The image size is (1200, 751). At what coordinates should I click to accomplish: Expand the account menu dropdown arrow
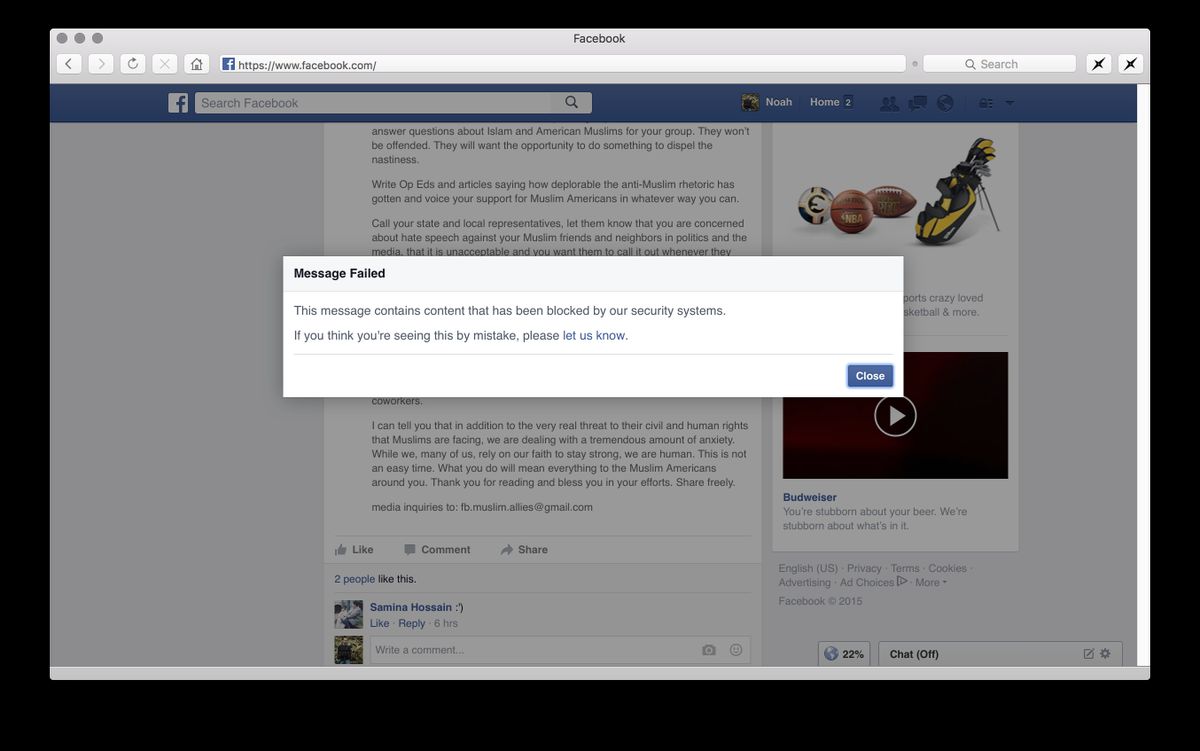coord(1009,103)
